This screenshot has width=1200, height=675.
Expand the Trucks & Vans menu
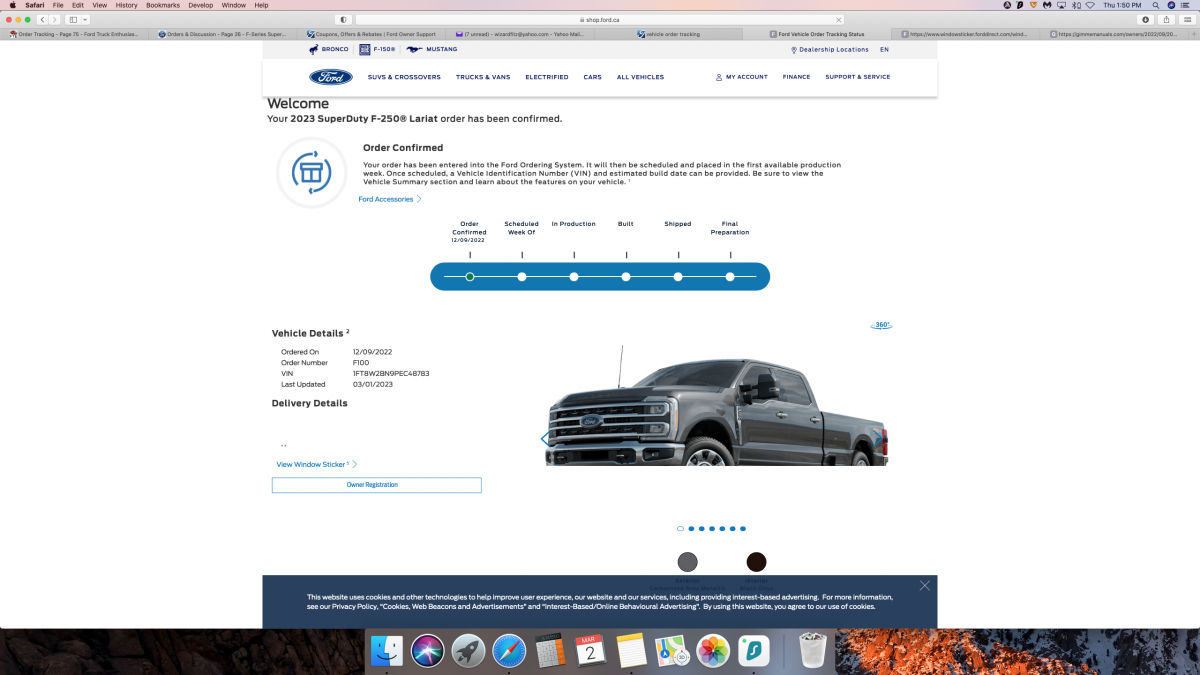click(x=483, y=77)
